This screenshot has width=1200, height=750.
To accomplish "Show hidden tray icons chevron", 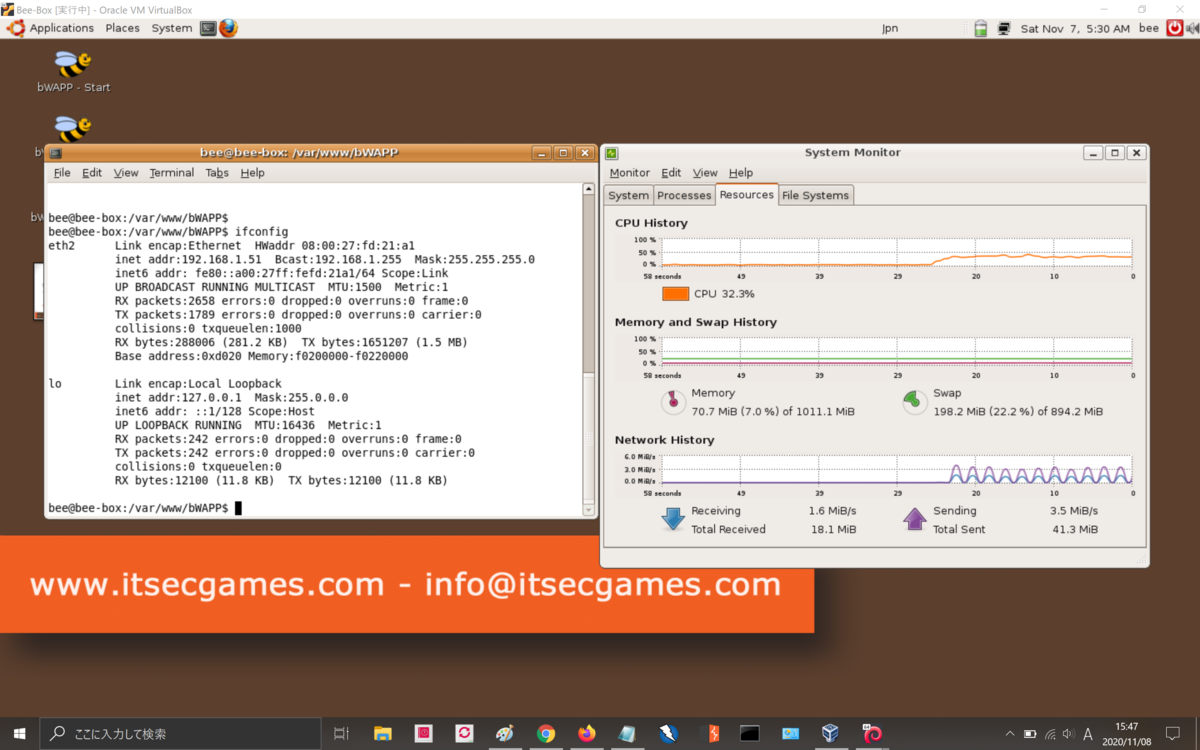I will coord(1010,734).
